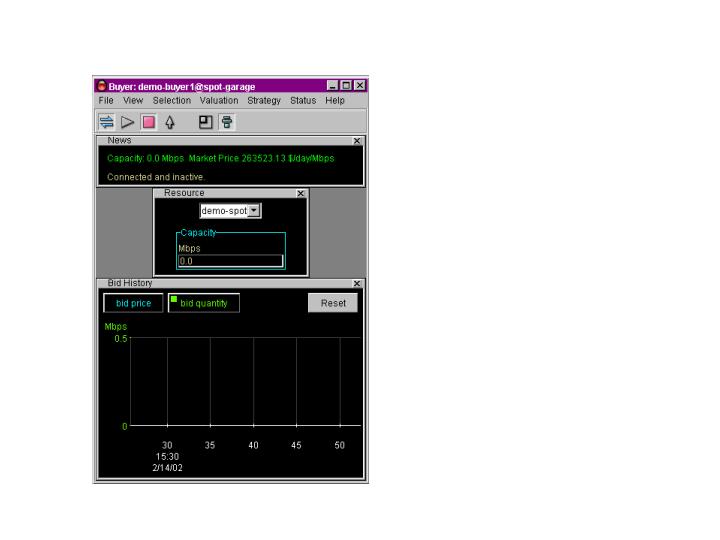Open the File menu

click(106, 101)
